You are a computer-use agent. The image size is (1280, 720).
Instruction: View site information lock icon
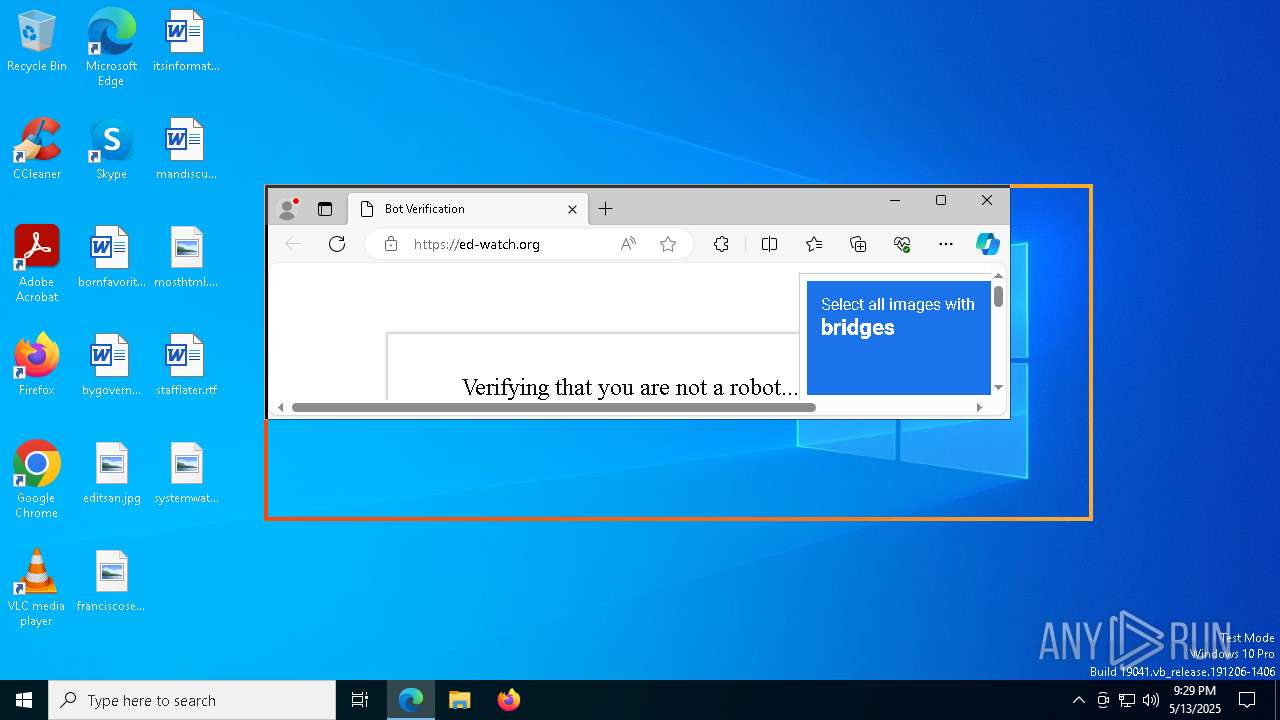coord(391,244)
